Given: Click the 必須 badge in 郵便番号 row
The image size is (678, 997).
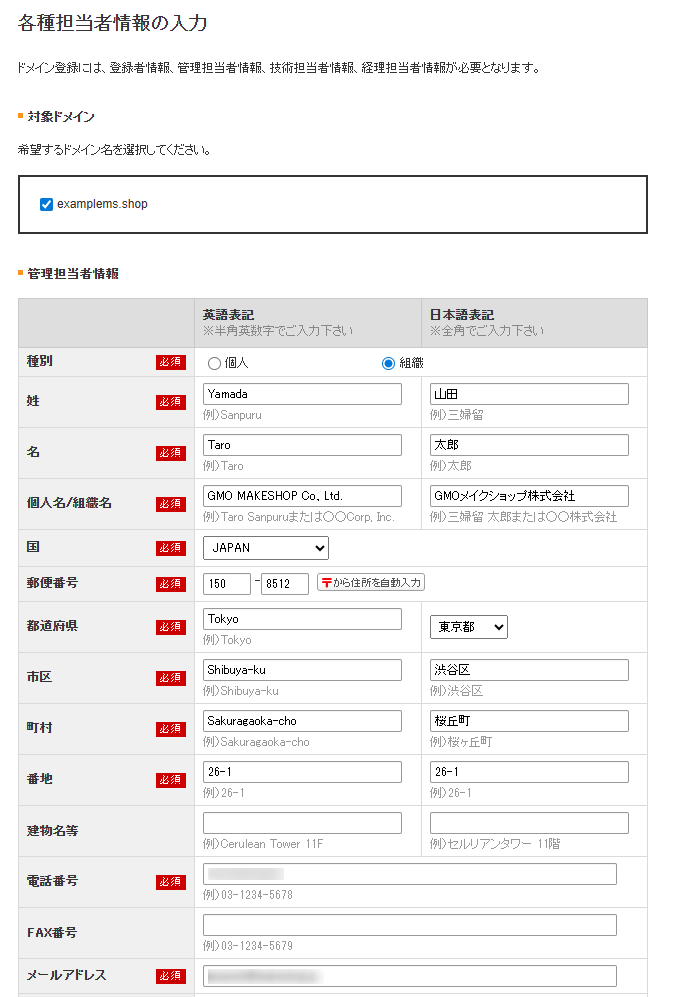Looking at the screenshot, I should click(x=170, y=584).
